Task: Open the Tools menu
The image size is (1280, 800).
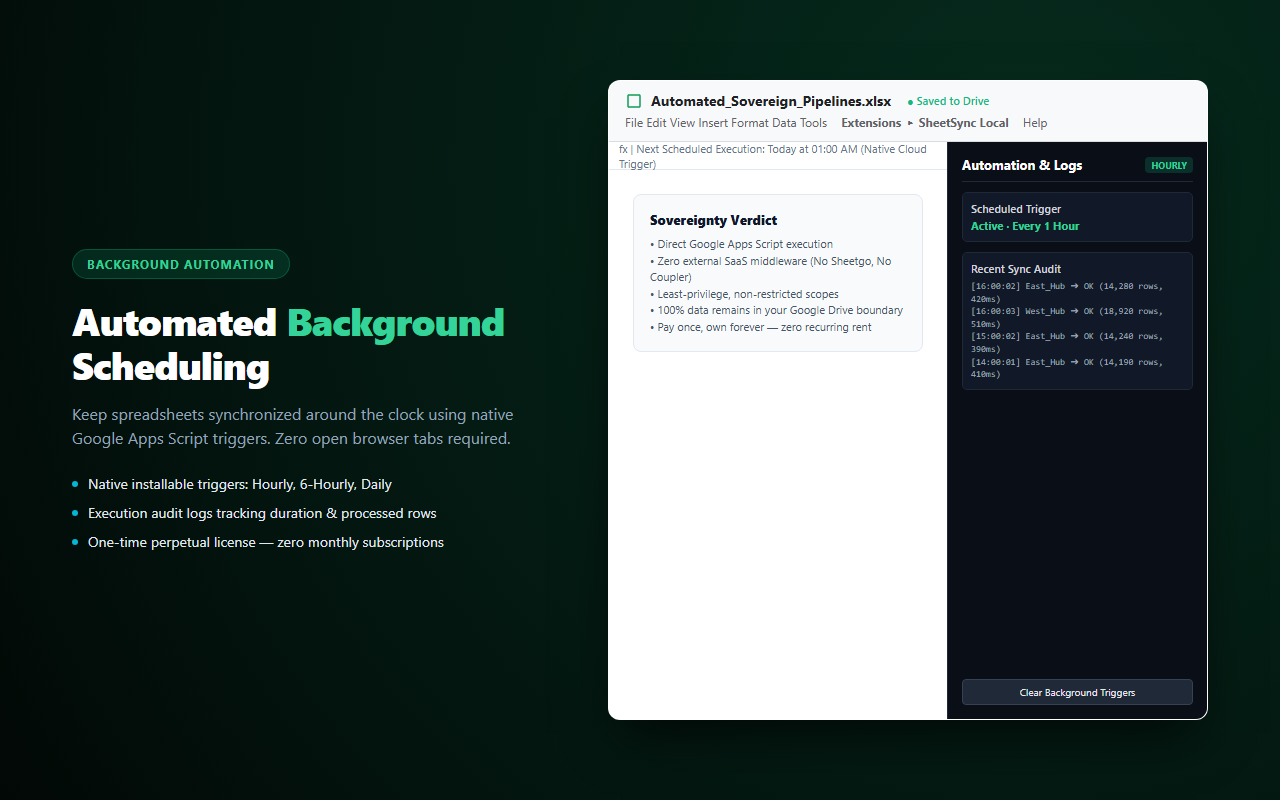Action: [x=813, y=123]
